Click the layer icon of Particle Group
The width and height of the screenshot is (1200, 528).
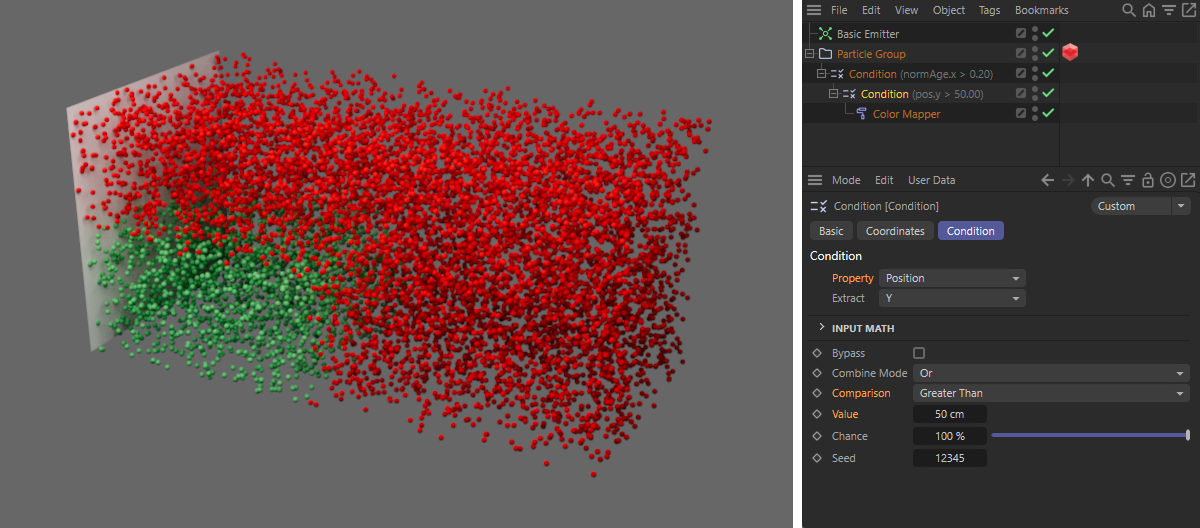pyautogui.click(x=1021, y=53)
